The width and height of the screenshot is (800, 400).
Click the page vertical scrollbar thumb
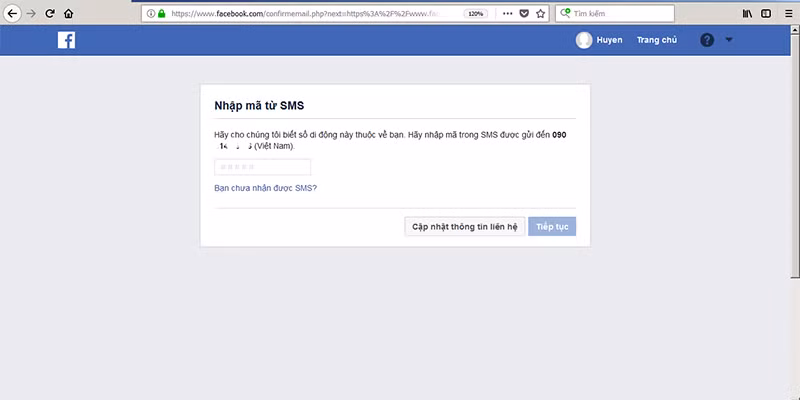pyautogui.click(x=795, y=156)
